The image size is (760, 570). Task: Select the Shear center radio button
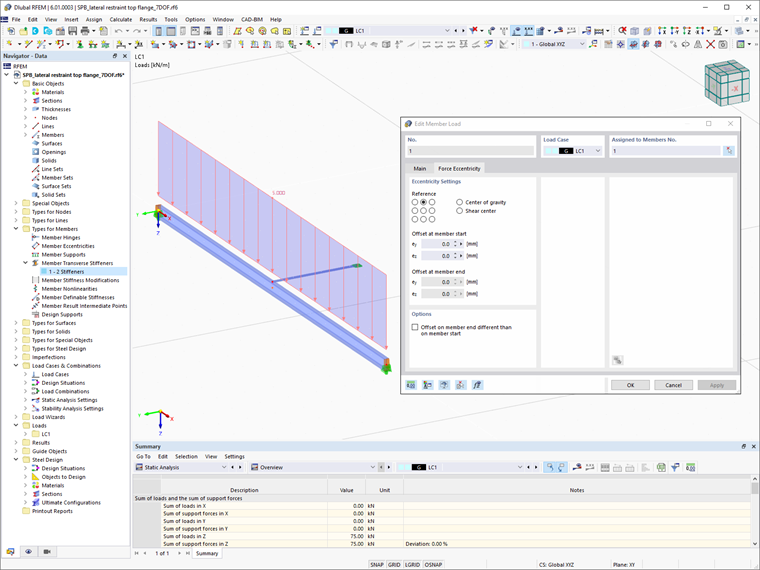tap(459, 211)
